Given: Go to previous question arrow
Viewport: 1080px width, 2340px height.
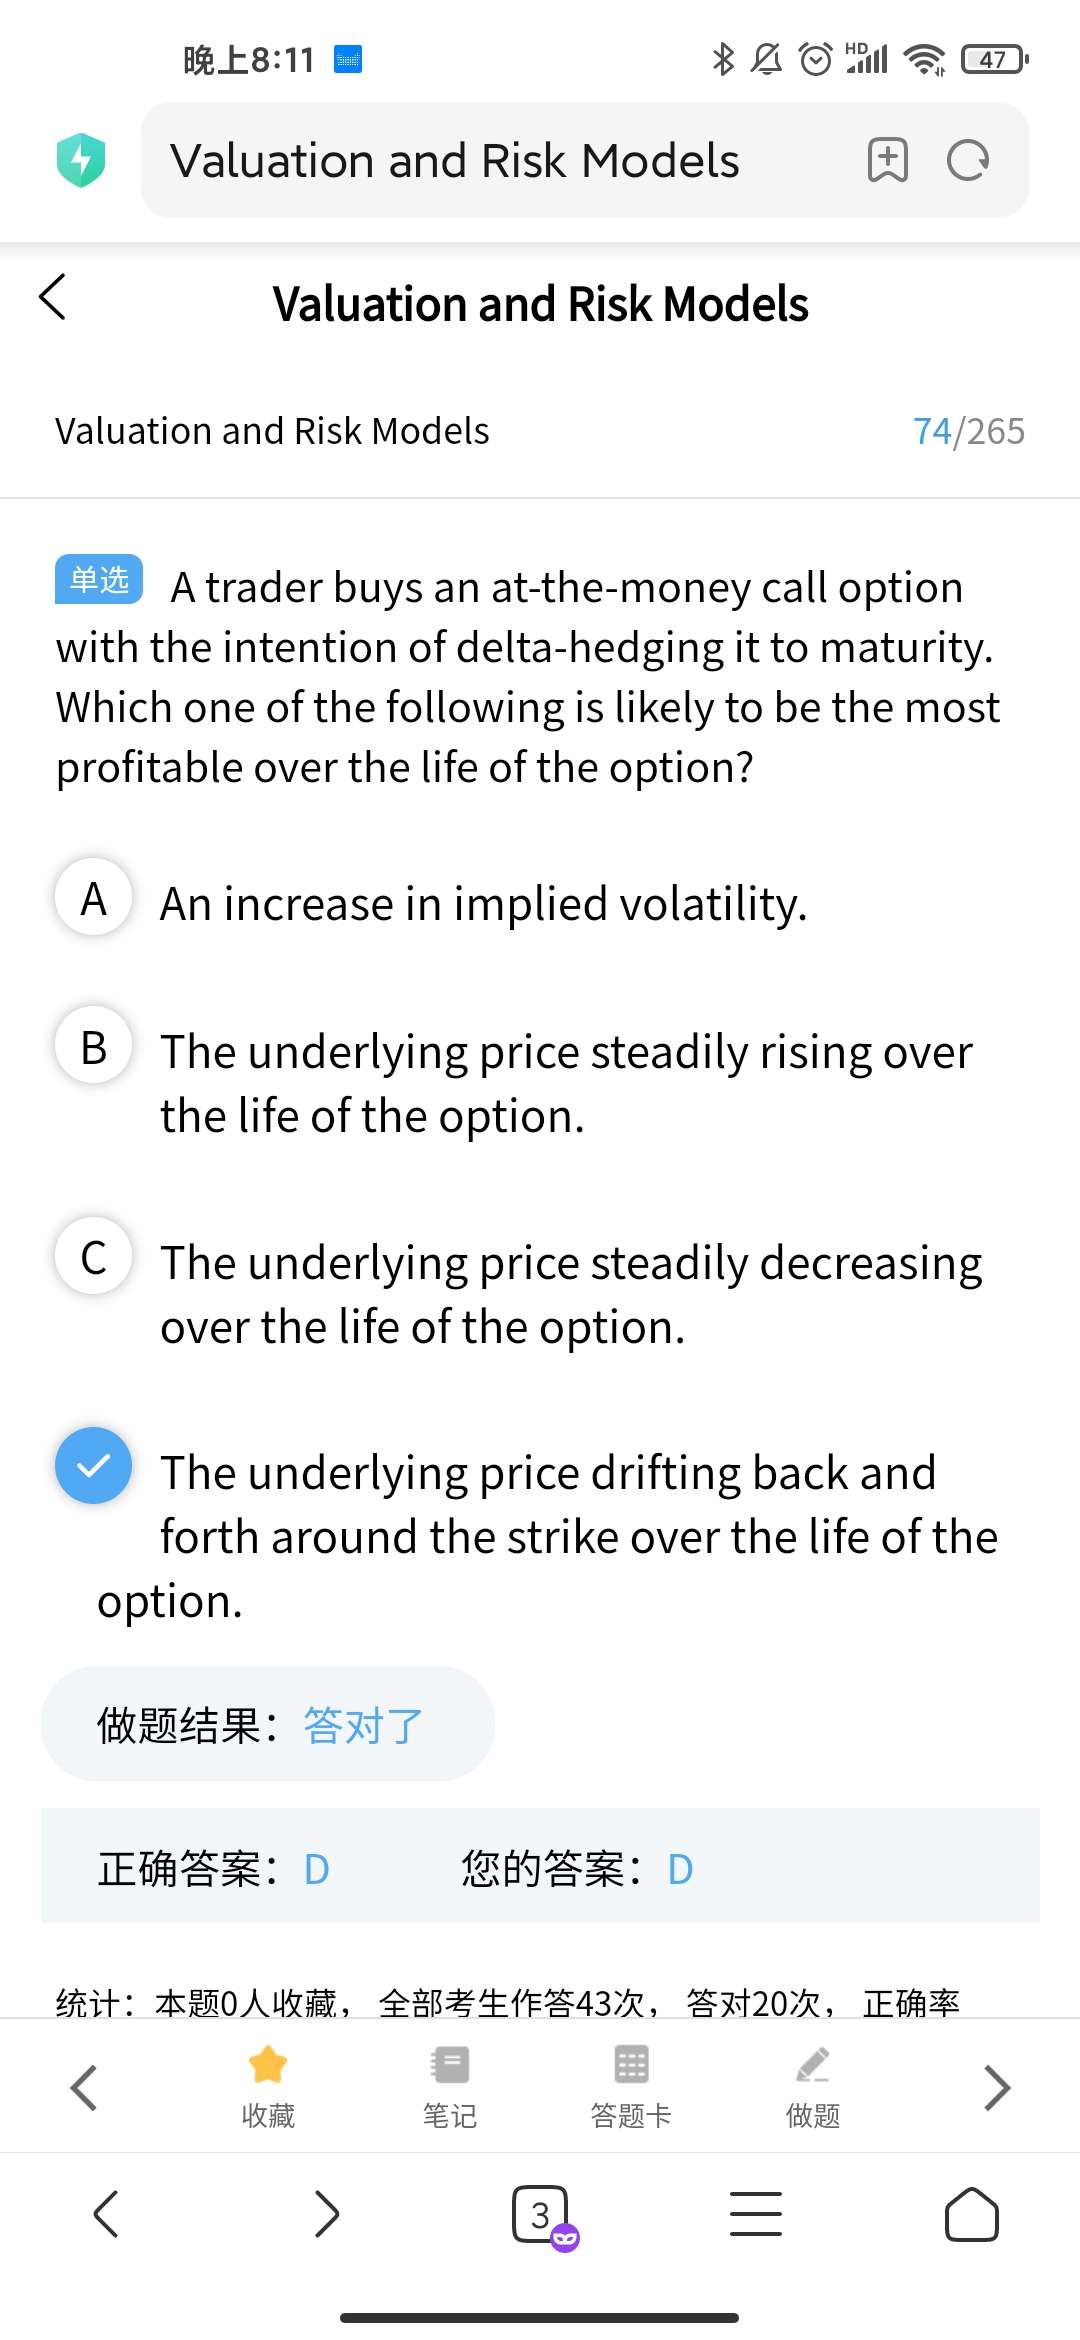Looking at the screenshot, I should [x=85, y=2088].
